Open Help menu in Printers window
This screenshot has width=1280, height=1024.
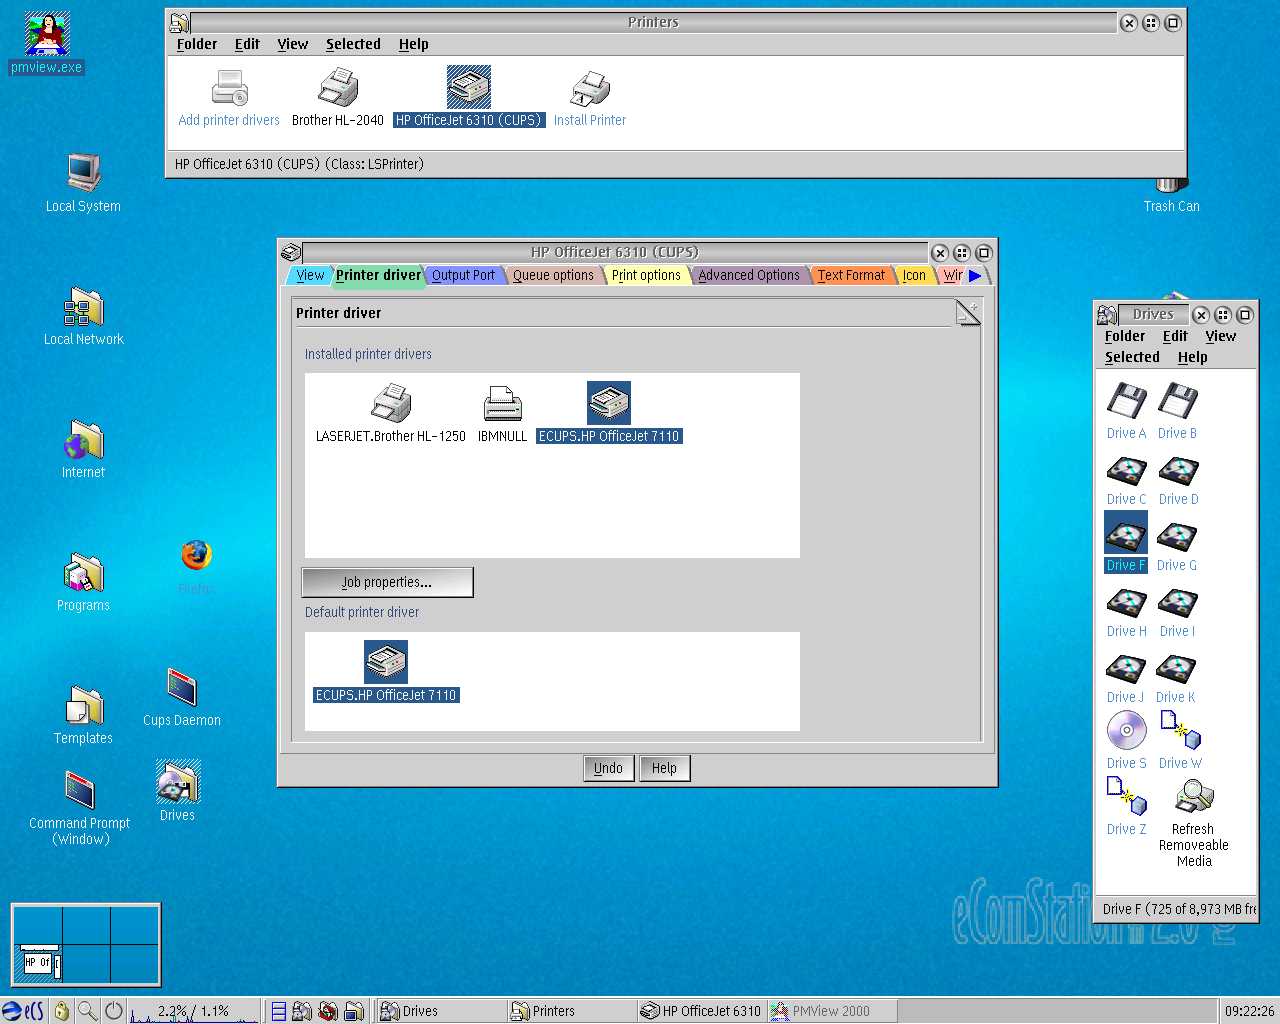point(413,44)
